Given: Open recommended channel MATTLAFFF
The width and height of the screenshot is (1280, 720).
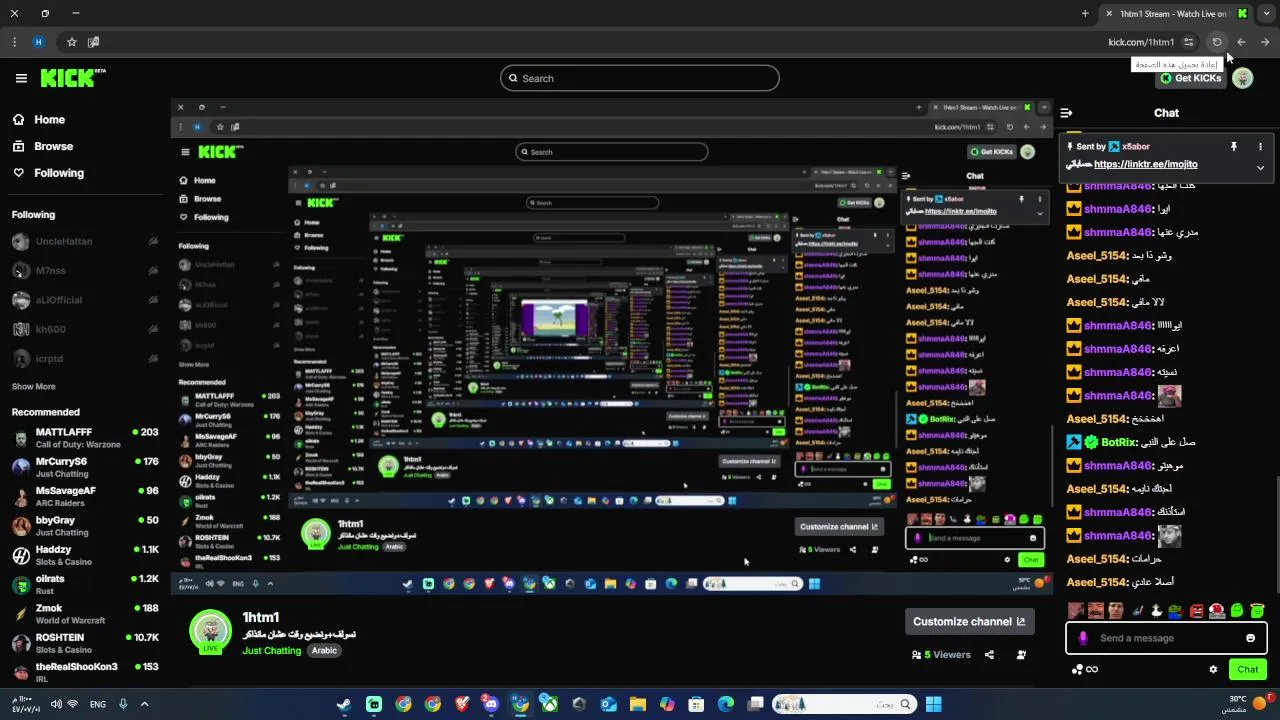Looking at the screenshot, I should click(85, 438).
